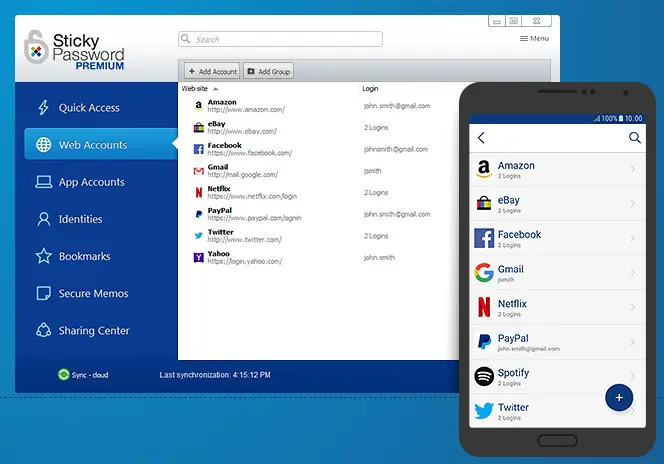This screenshot has height=464, width=664.
Task: Select Web Accounts in the sidebar
Action: (x=101, y=144)
